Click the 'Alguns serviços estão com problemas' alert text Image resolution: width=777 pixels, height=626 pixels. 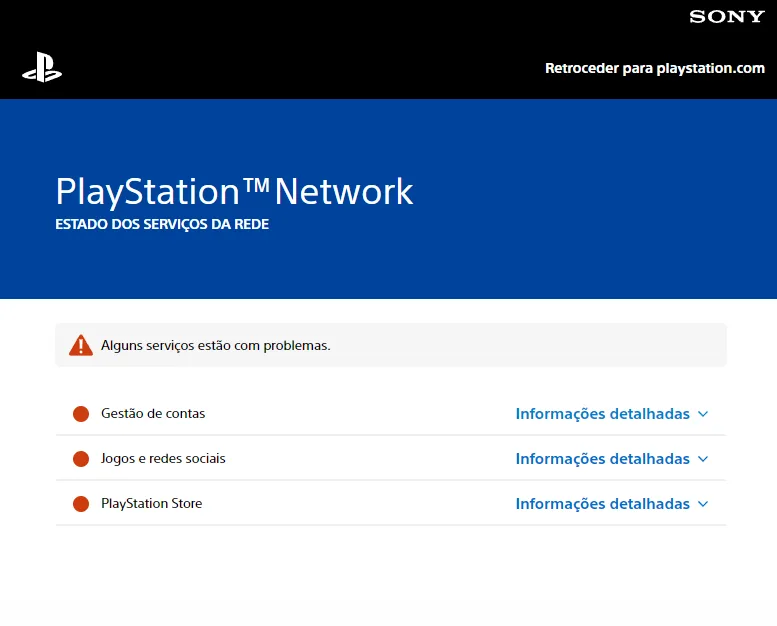(215, 345)
